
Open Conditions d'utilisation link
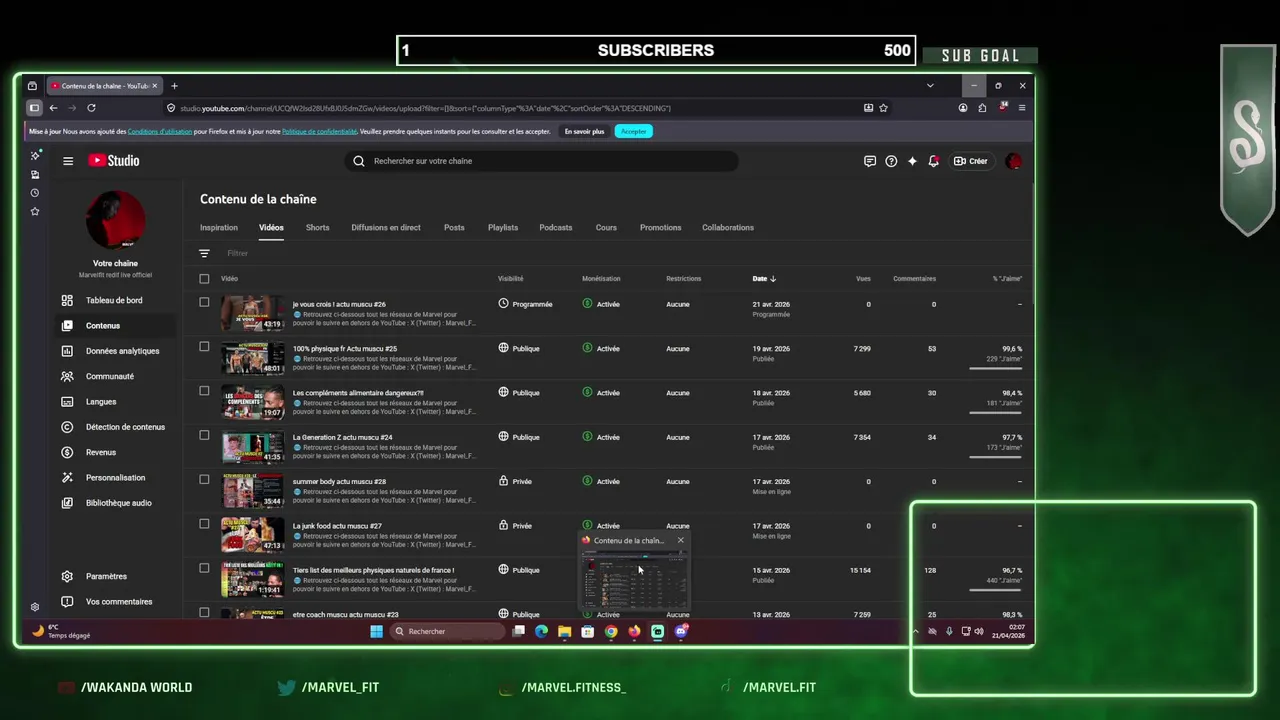coord(159,131)
